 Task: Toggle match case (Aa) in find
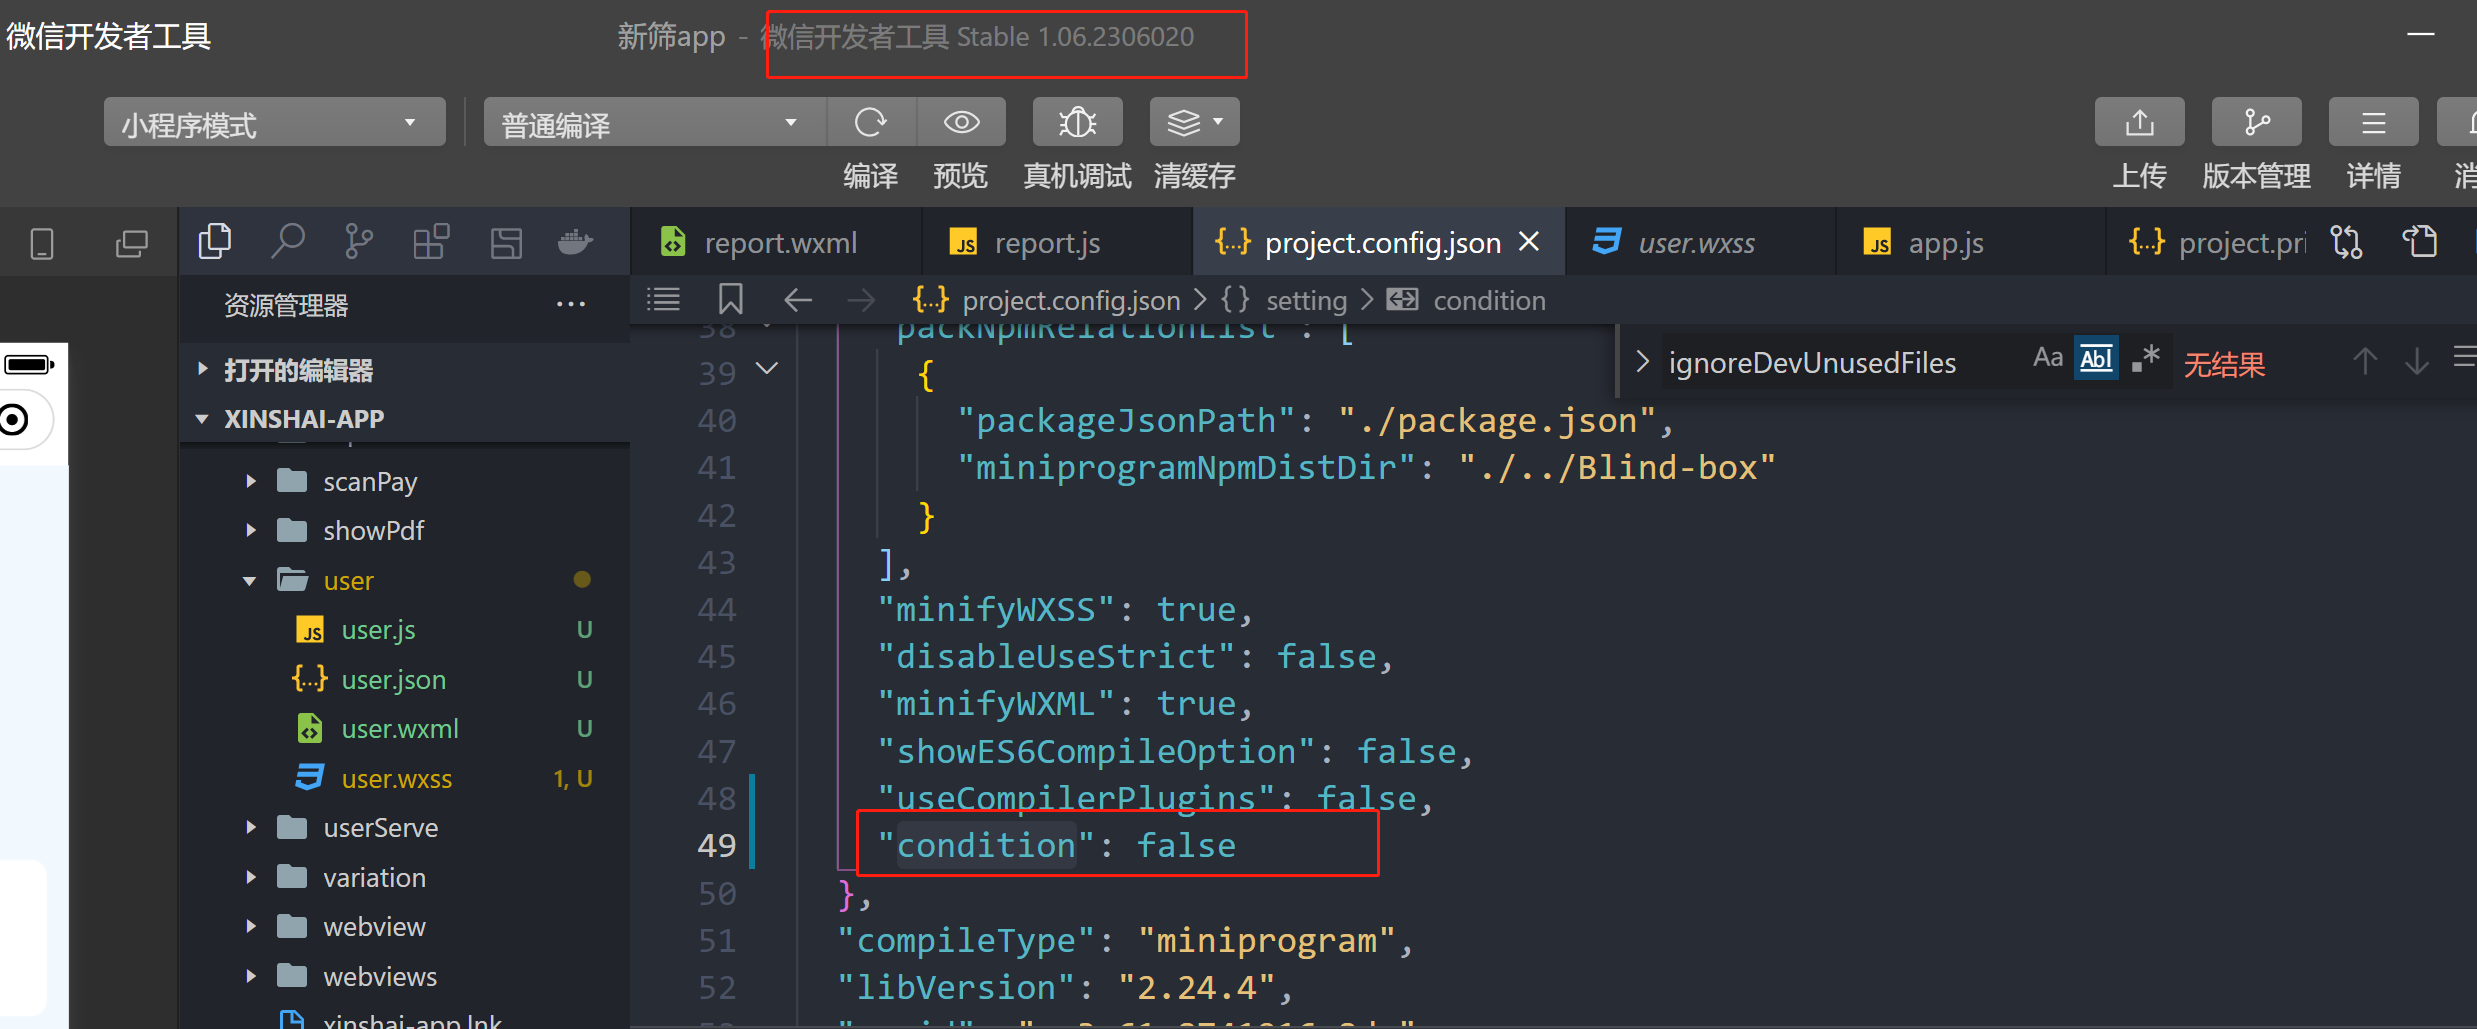(2047, 358)
